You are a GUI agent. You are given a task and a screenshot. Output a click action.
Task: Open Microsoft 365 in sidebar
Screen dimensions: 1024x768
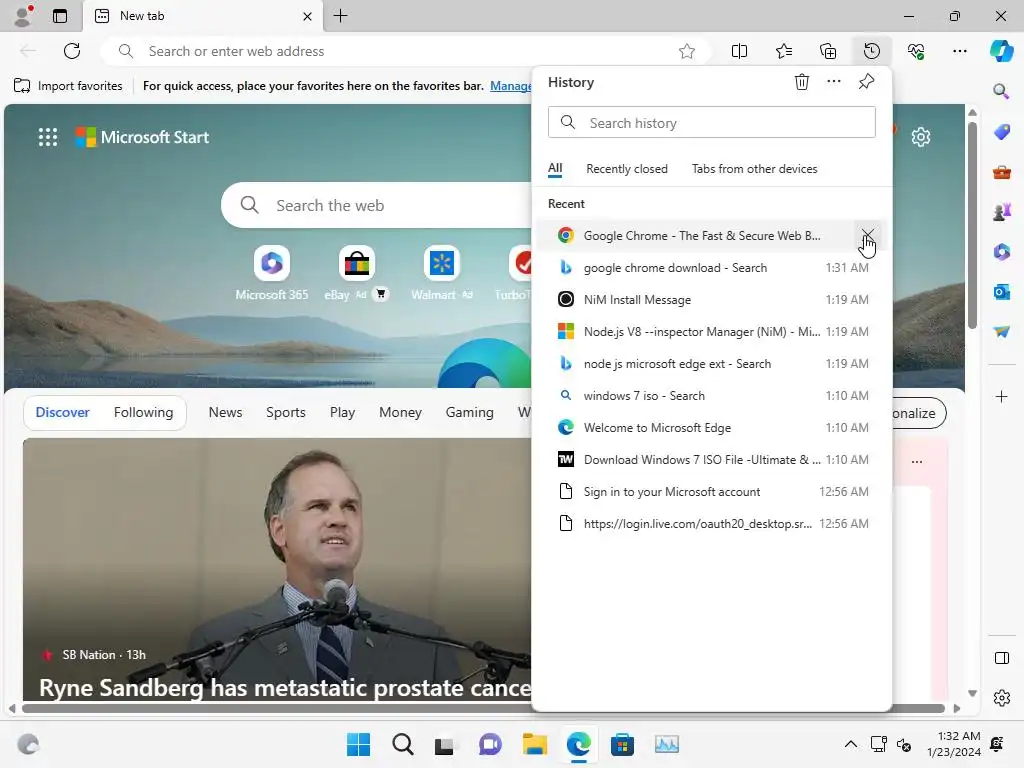point(1001,252)
